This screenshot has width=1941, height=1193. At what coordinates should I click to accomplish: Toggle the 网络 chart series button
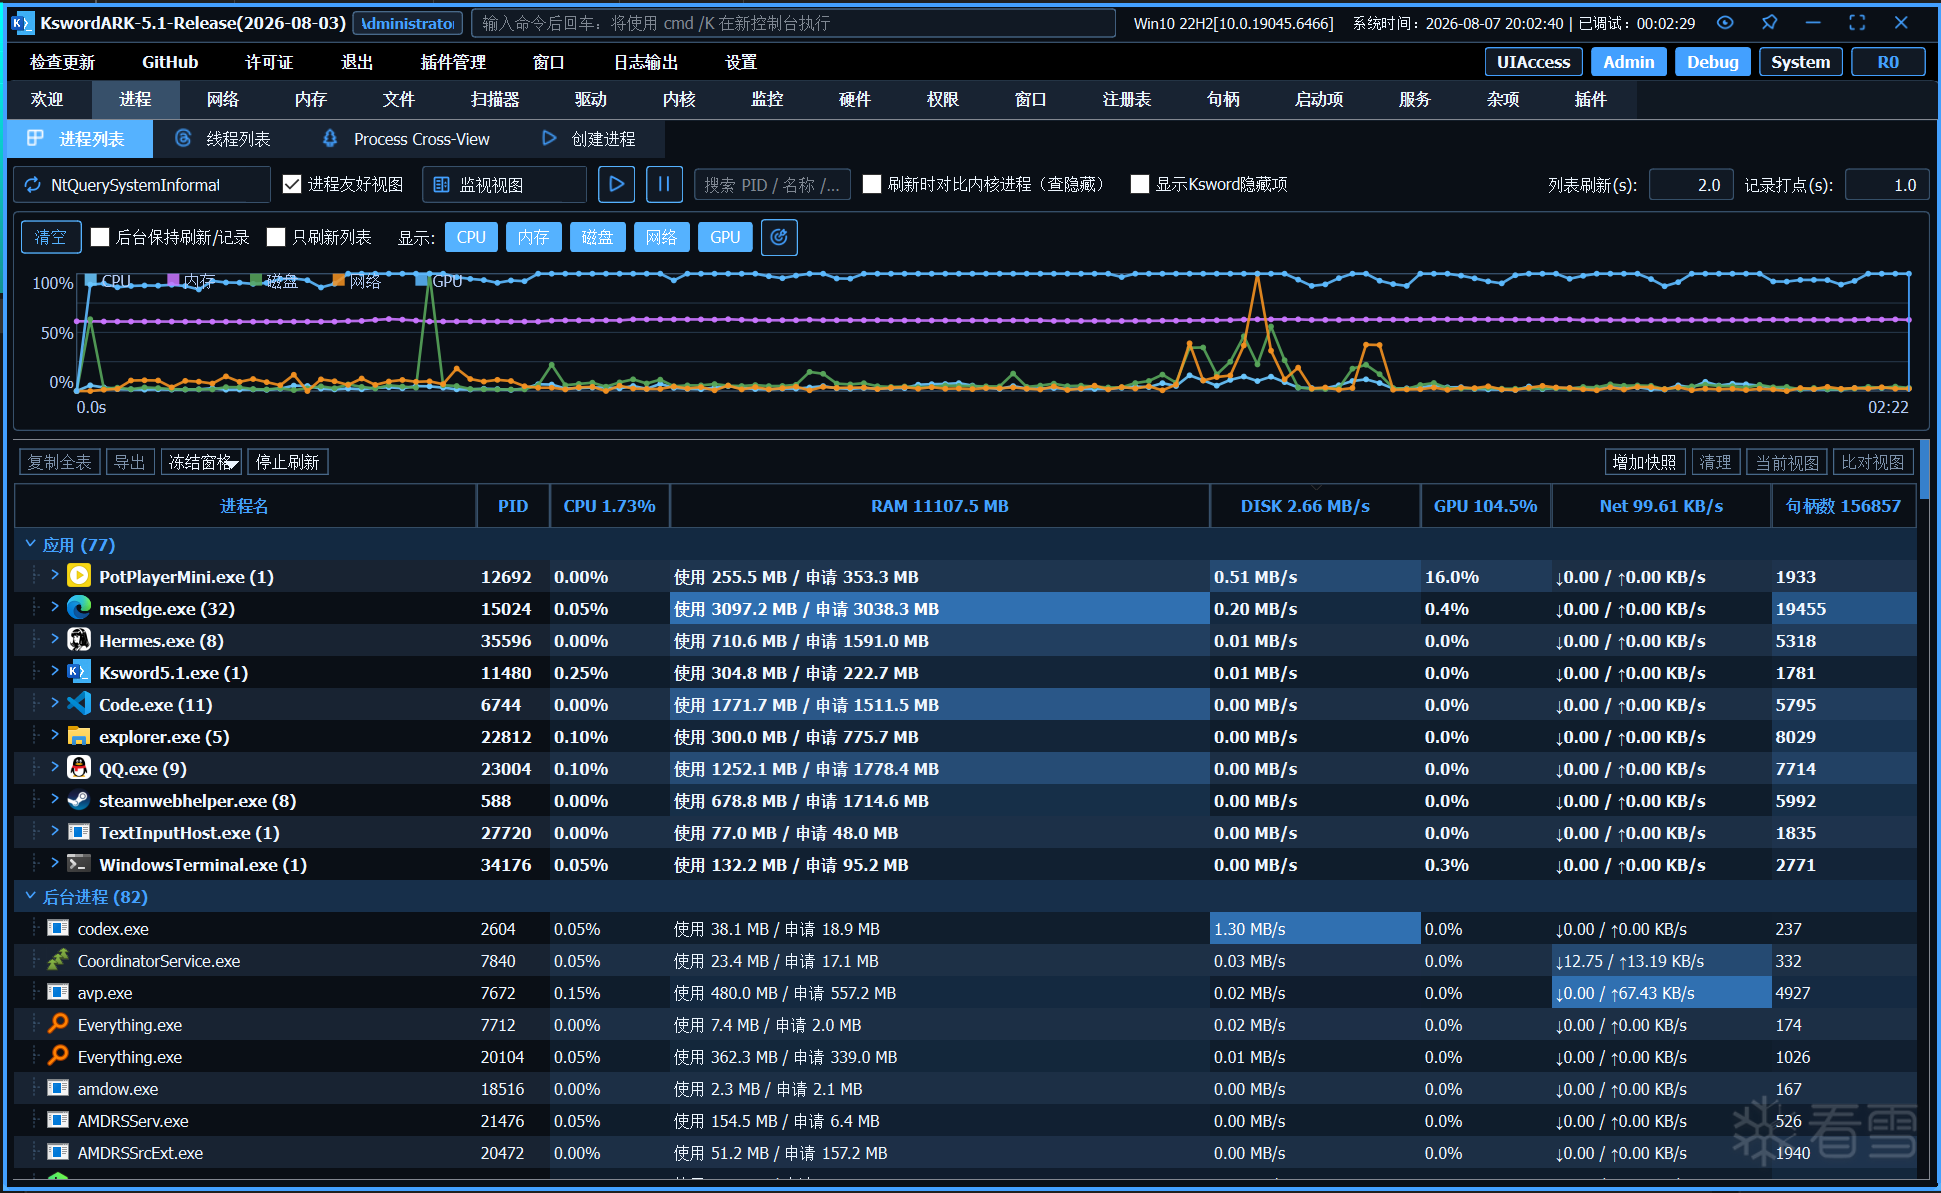point(662,237)
